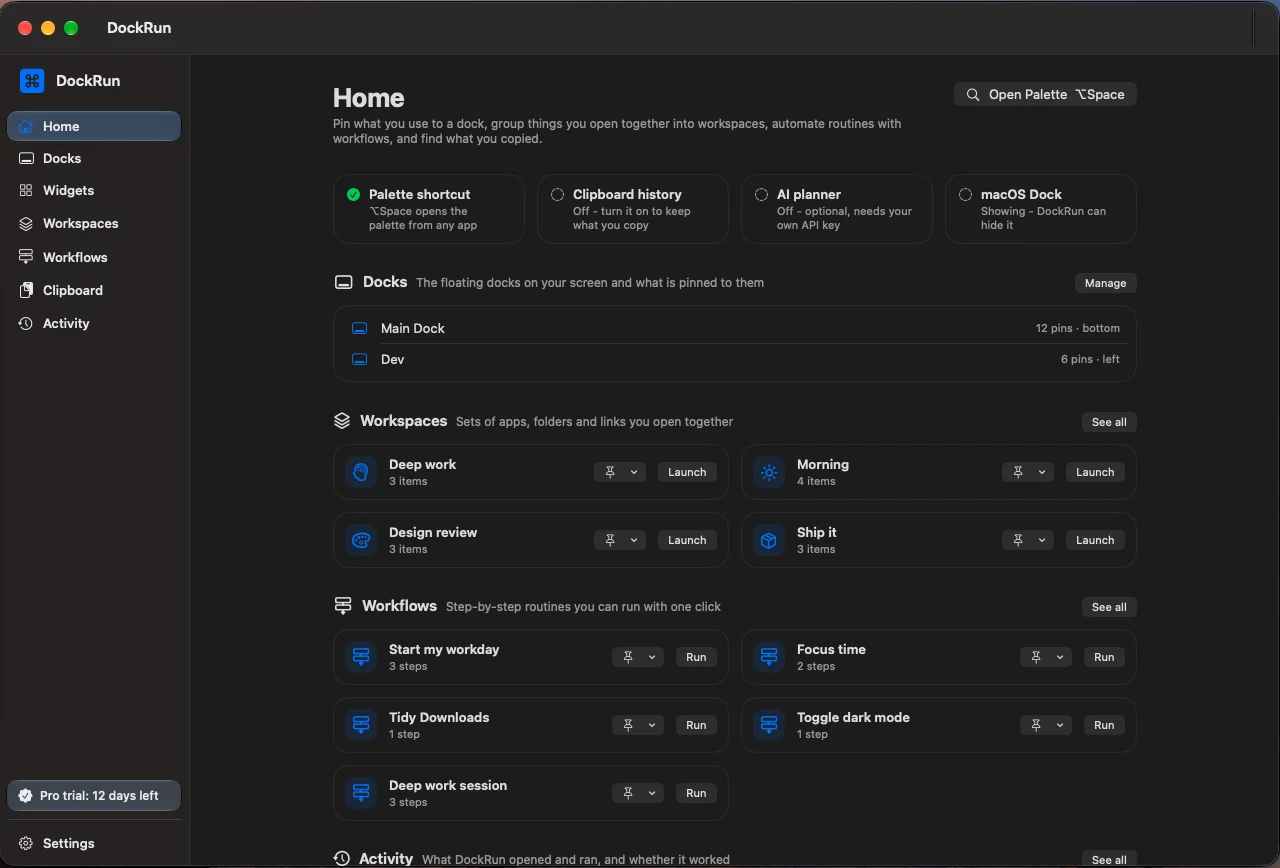Launch the Deep work workspace

[x=687, y=472]
